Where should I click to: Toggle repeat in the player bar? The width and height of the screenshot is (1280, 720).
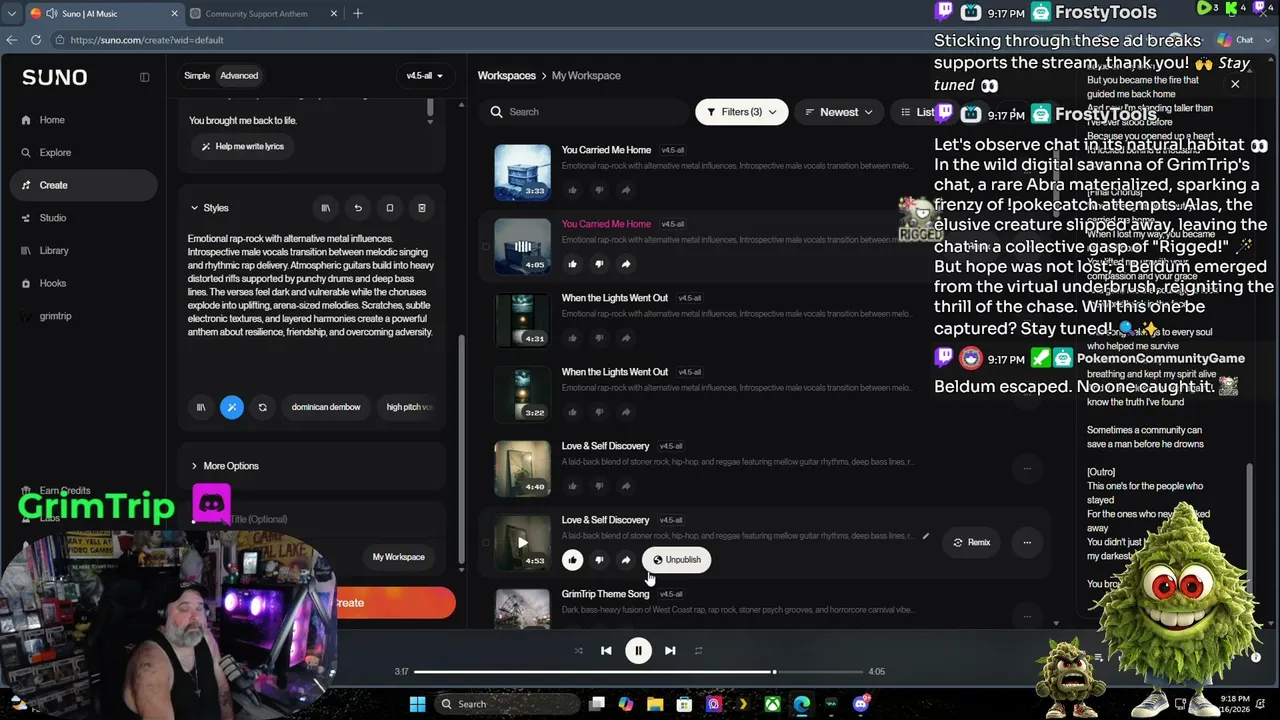tap(698, 651)
